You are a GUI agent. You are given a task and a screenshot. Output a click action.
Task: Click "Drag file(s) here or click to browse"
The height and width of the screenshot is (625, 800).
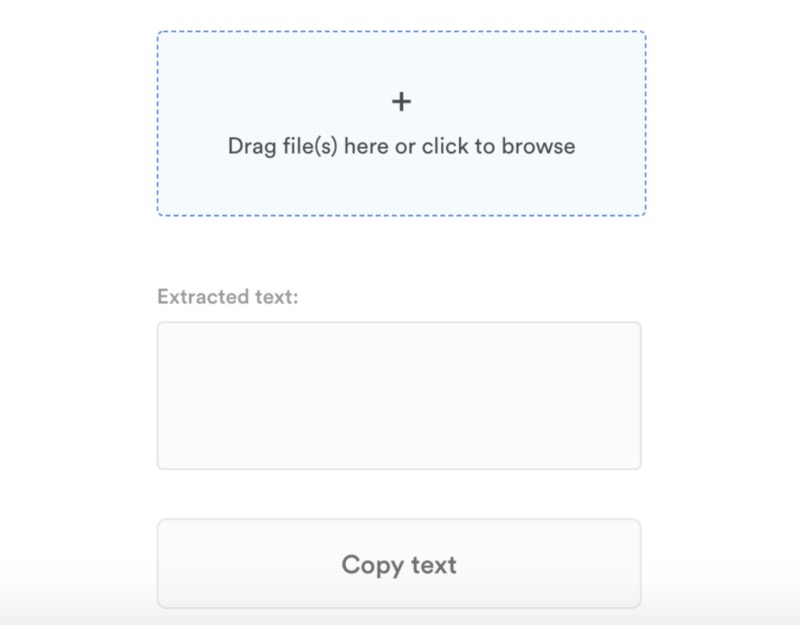tap(401, 146)
